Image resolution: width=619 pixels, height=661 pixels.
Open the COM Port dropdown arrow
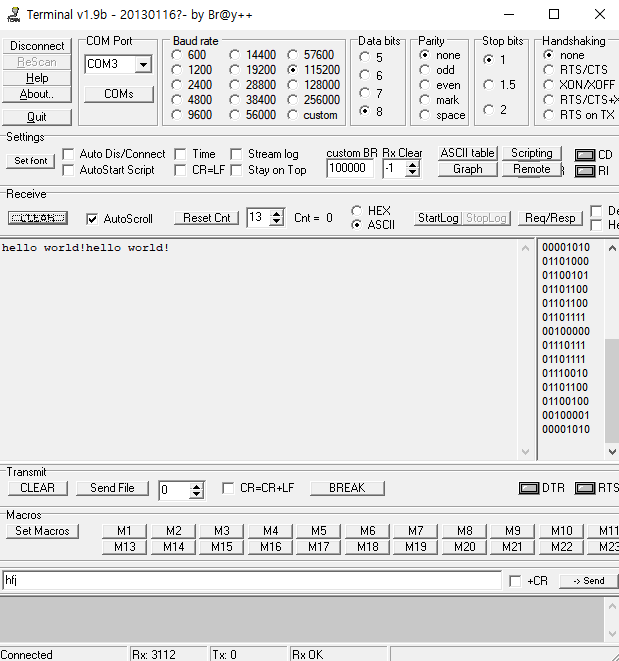coord(143,64)
